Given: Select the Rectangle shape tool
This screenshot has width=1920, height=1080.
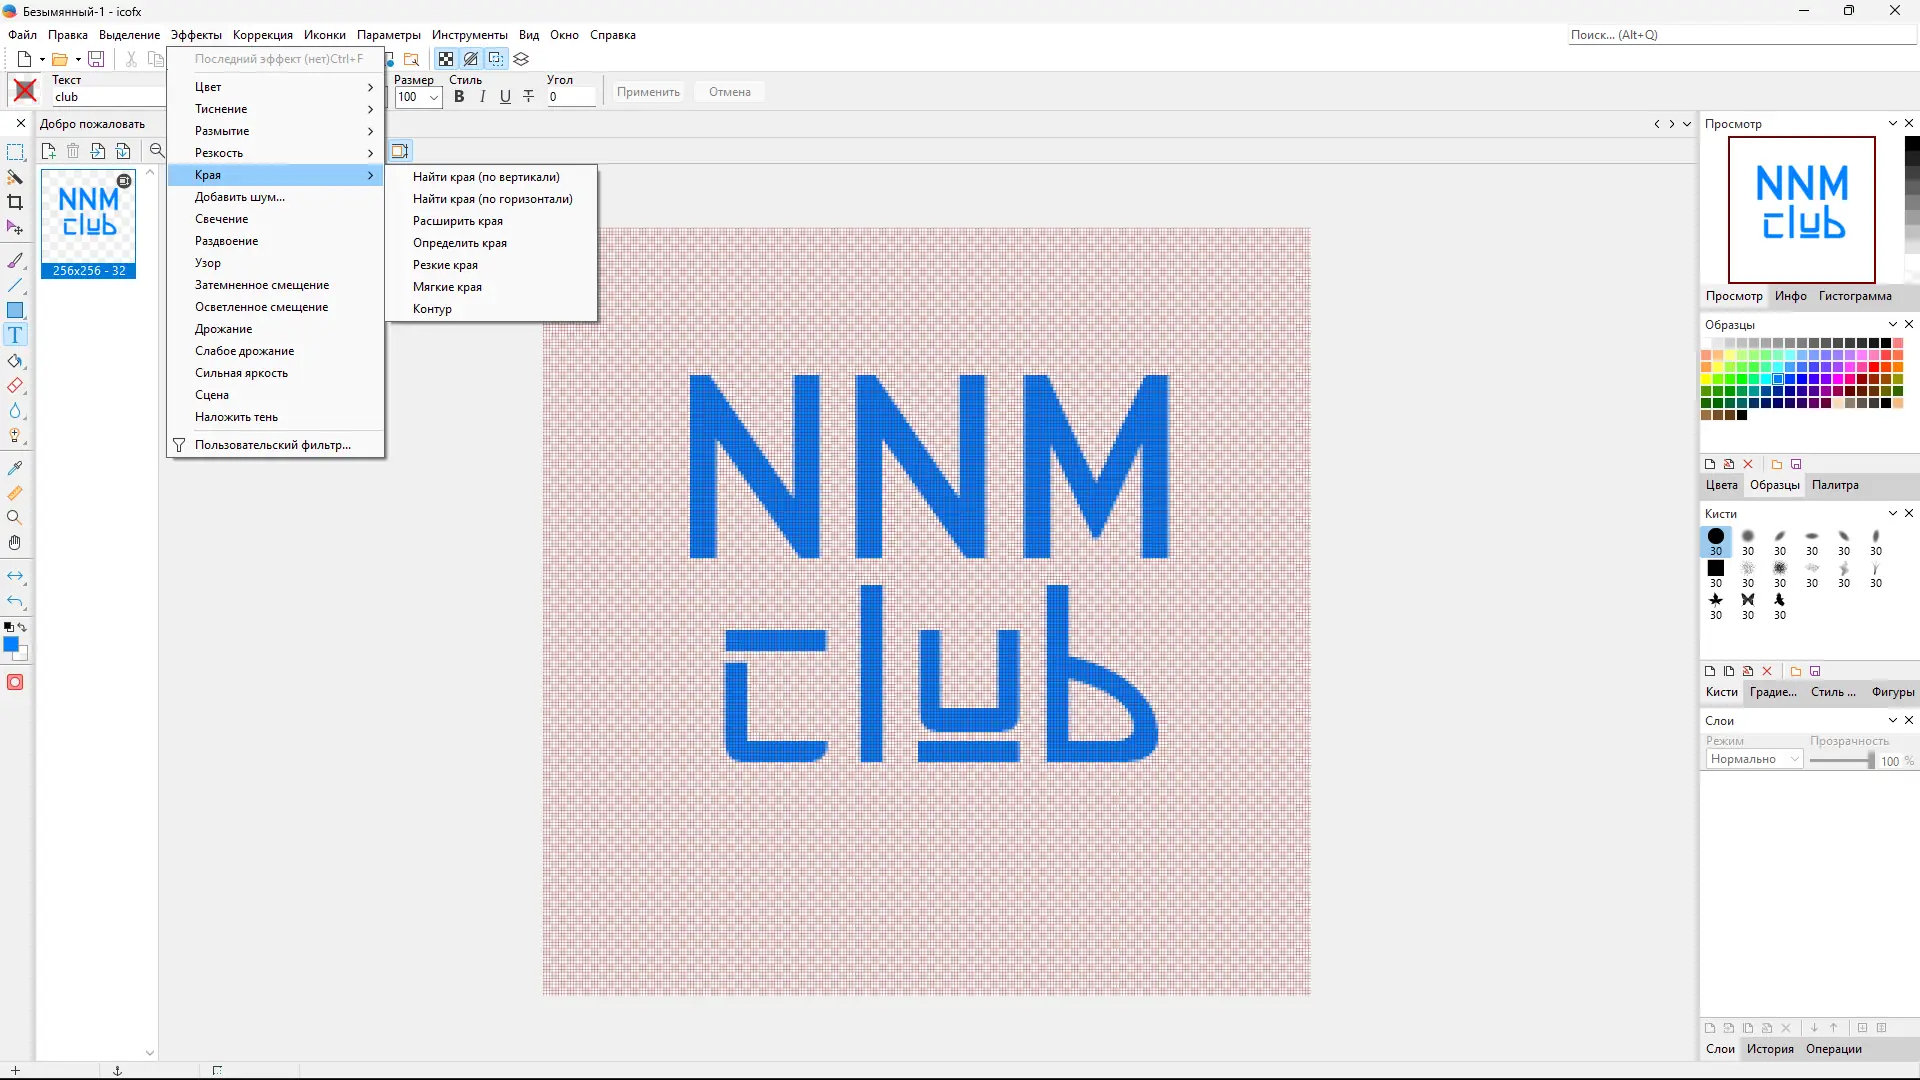Looking at the screenshot, I should (x=15, y=310).
